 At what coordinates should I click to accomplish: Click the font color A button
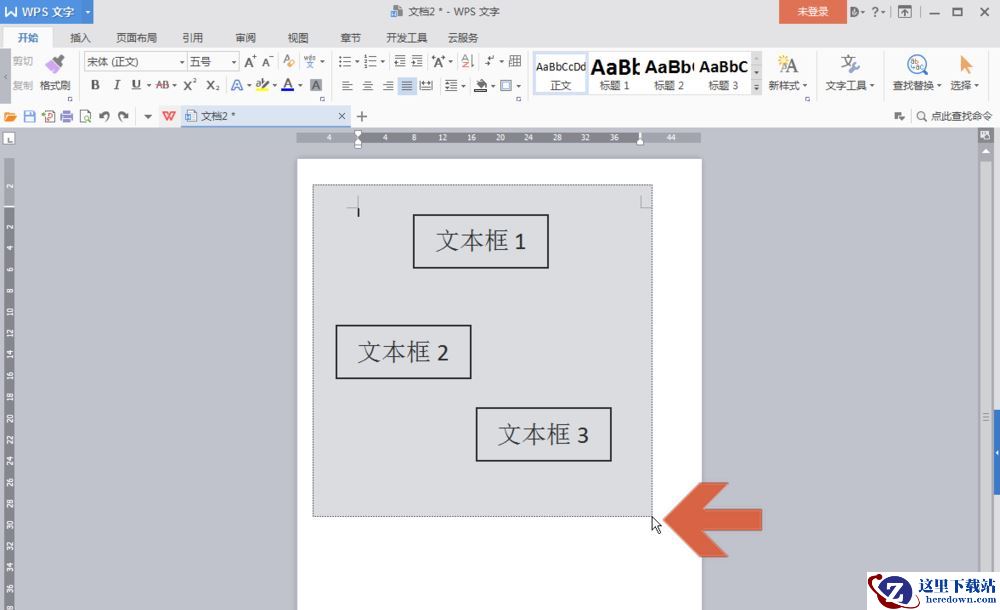click(x=288, y=85)
